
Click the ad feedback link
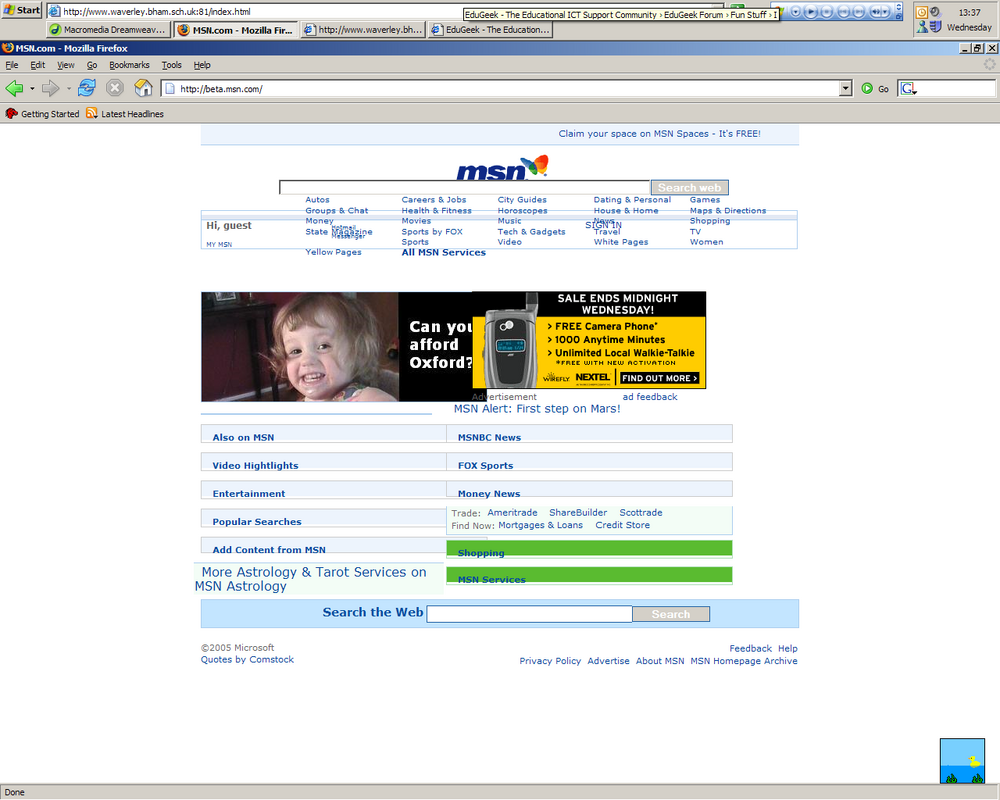click(650, 397)
